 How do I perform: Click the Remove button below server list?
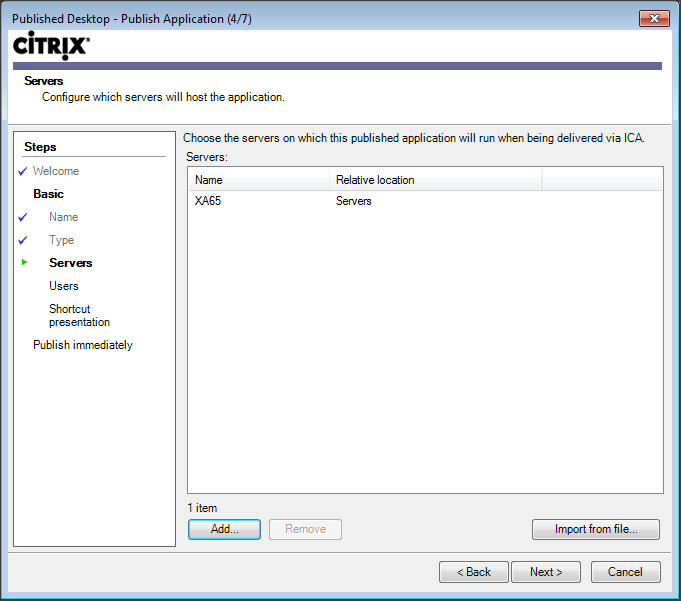tap(305, 530)
